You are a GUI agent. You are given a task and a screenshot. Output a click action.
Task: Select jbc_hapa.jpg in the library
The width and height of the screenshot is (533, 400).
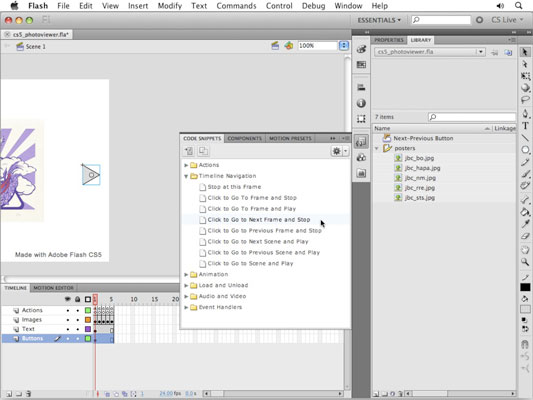point(422,168)
